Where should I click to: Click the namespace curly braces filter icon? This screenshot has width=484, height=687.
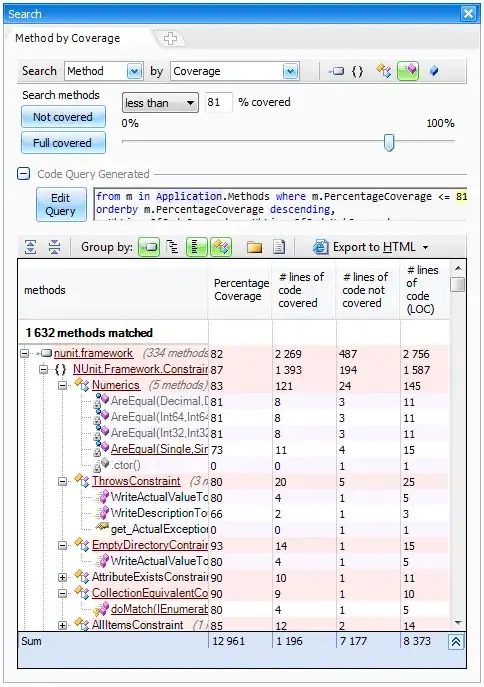click(357, 71)
